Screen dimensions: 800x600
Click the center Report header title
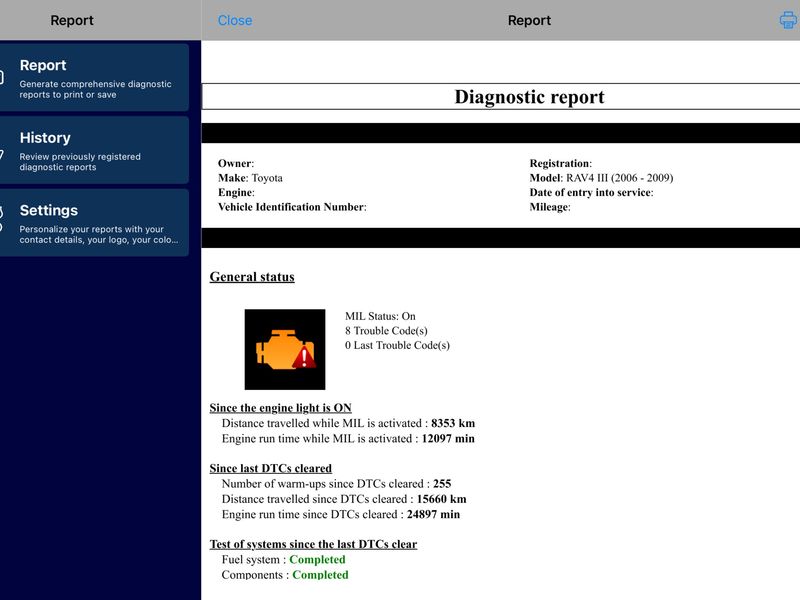pyautogui.click(x=529, y=20)
